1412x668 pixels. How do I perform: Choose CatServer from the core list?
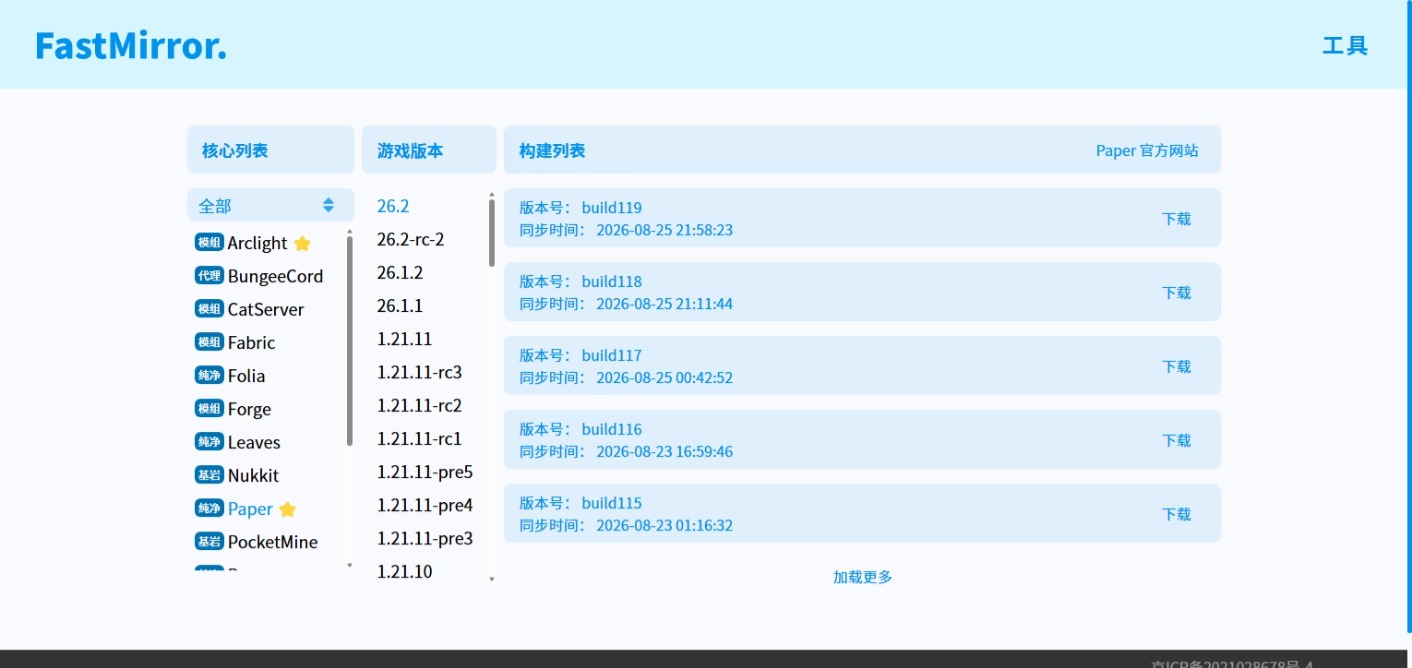click(x=265, y=309)
